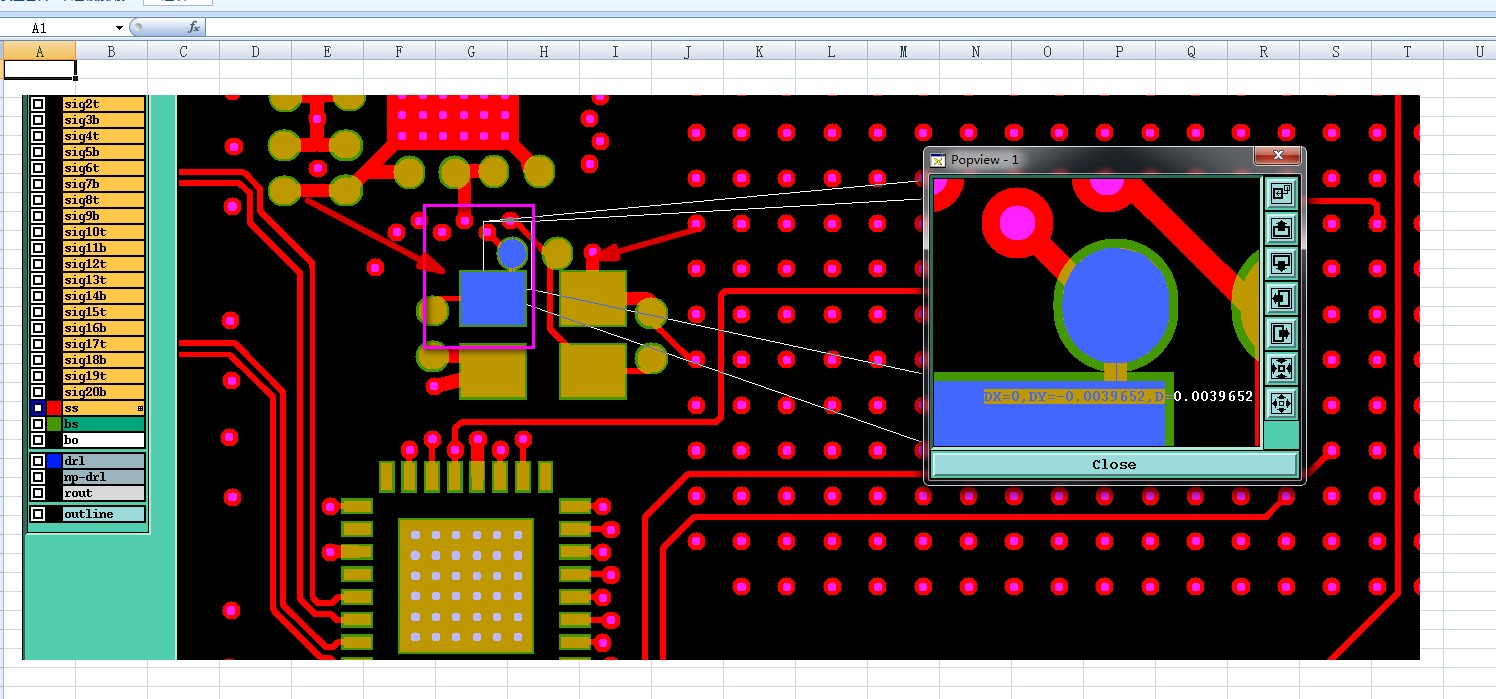Expand the ss layer small marker
The height and width of the screenshot is (699, 1496).
pyautogui.click(x=140, y=408)
